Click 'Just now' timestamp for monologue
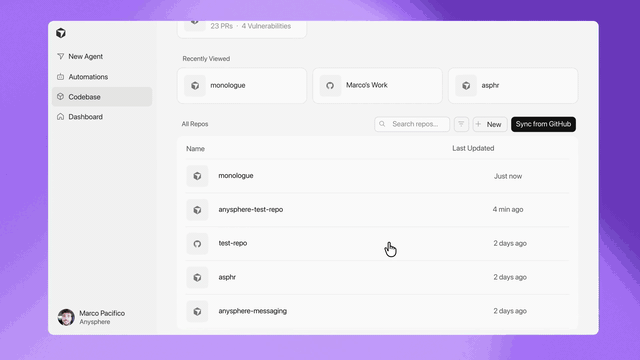This screenshot has width=640, height=360. [508, 176]
